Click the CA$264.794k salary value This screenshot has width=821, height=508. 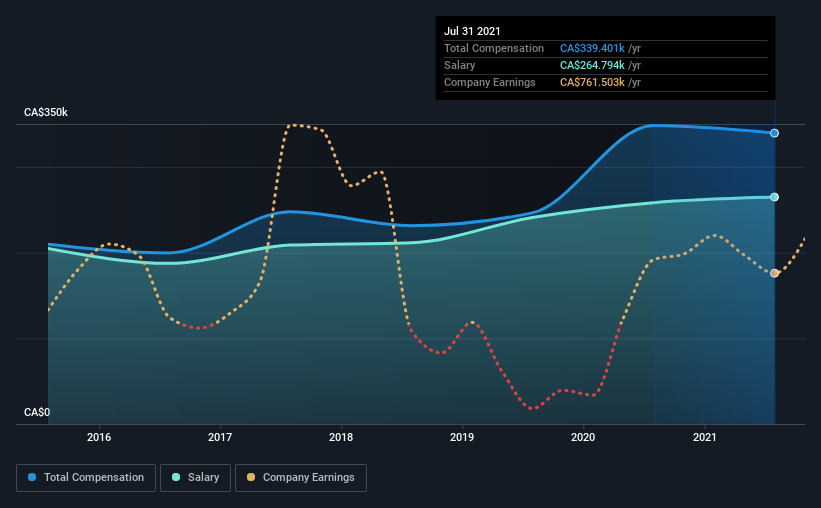coord(592,65)
